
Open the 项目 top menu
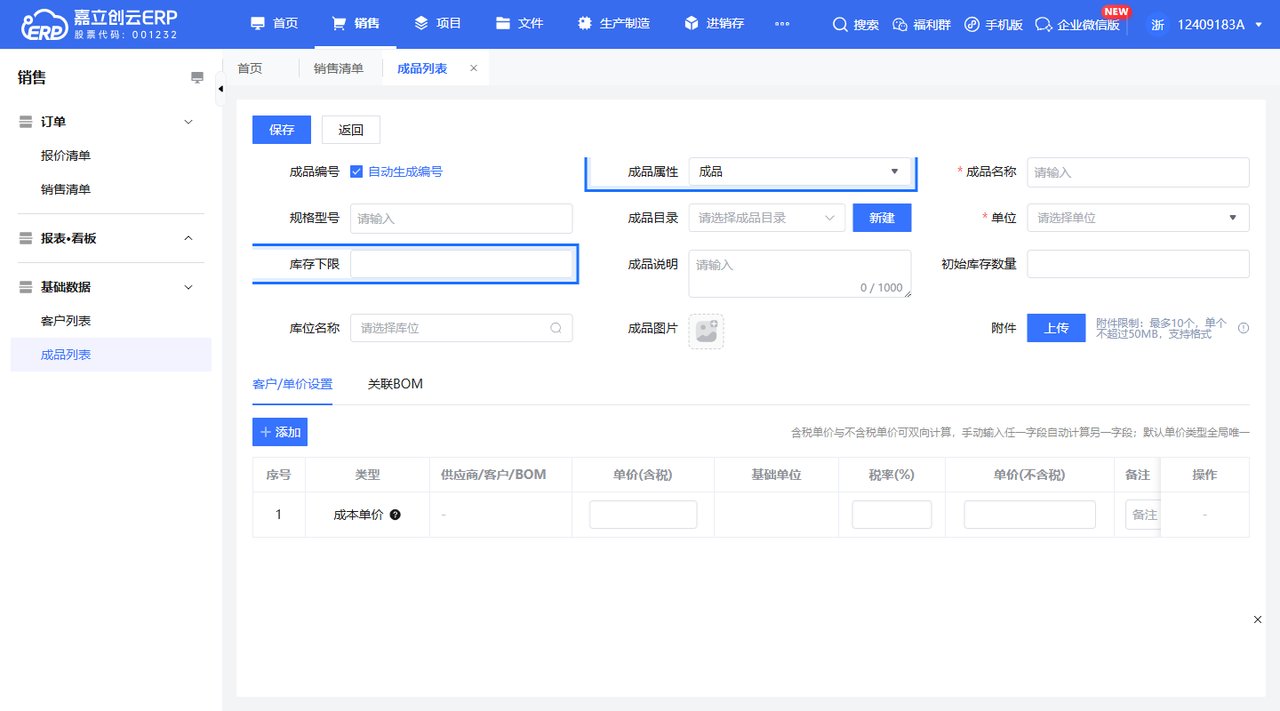pyautogui.click(x=437, y=24)
